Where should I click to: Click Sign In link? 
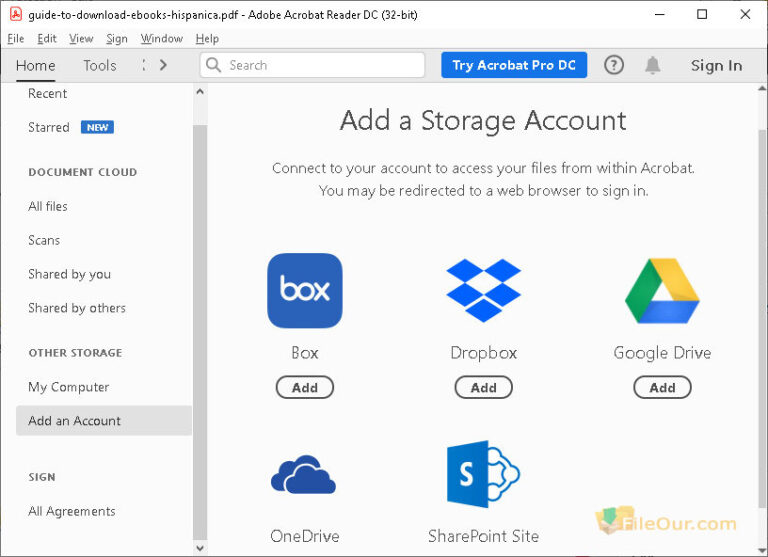point(716,65)
